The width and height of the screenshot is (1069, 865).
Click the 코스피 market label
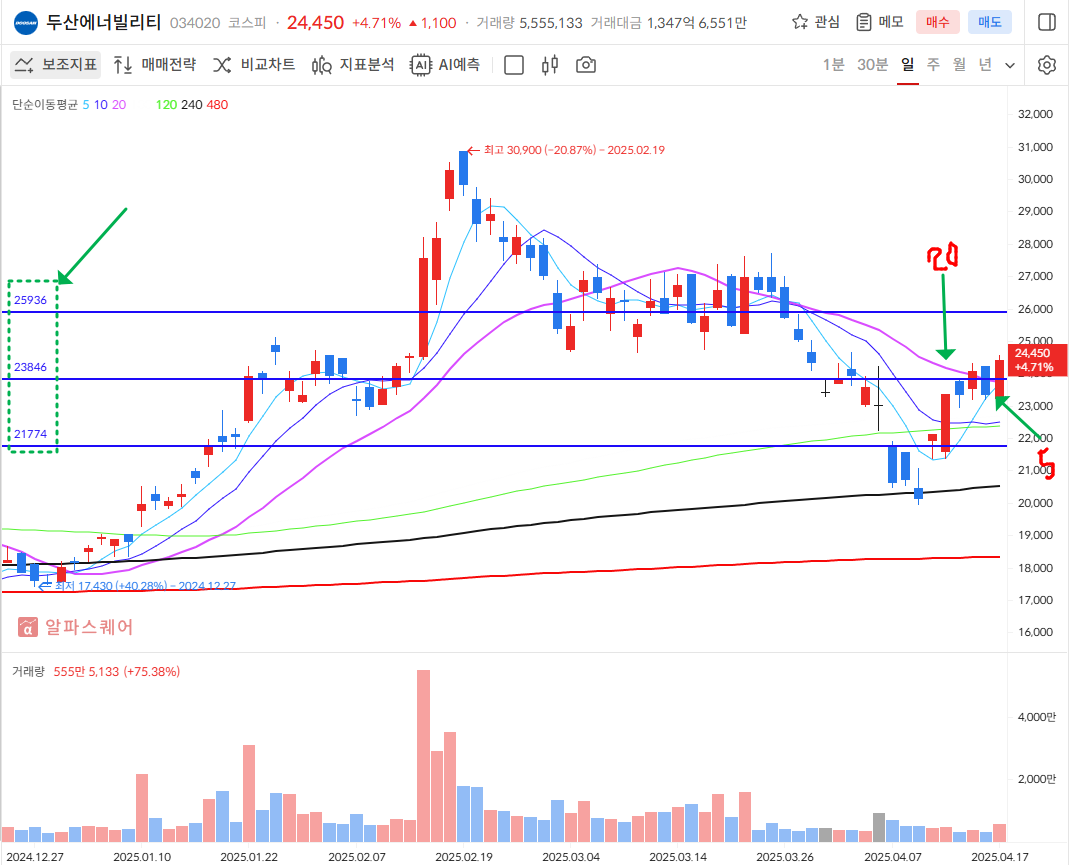coord(247,23)
